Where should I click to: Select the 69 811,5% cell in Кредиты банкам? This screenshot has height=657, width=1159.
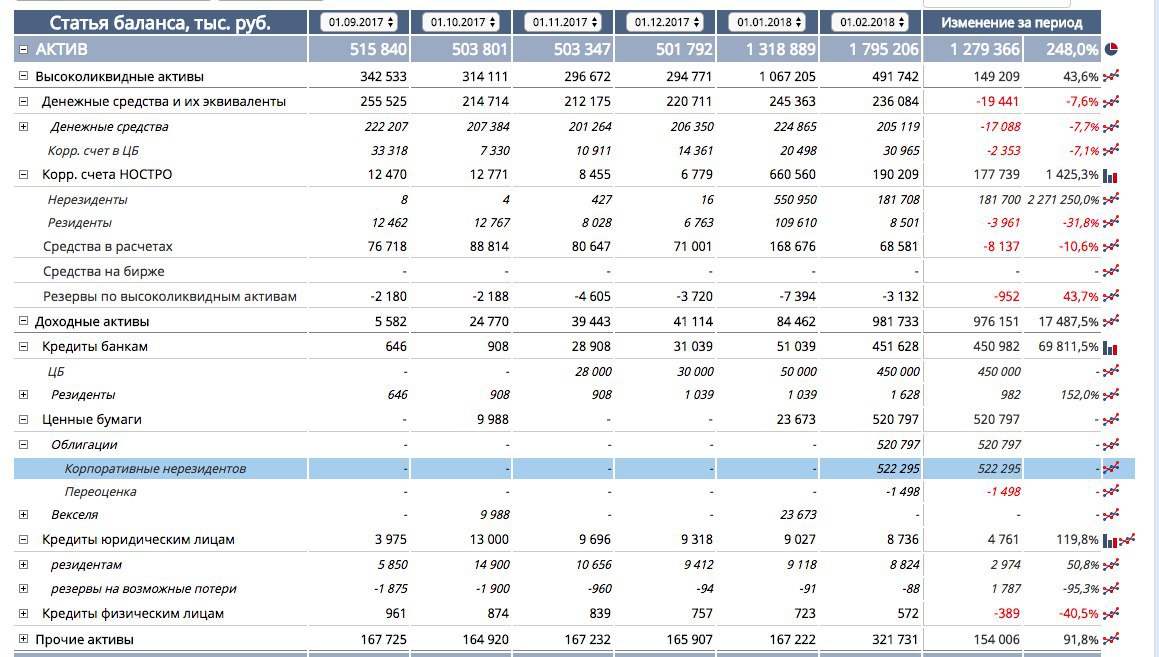1068,347
